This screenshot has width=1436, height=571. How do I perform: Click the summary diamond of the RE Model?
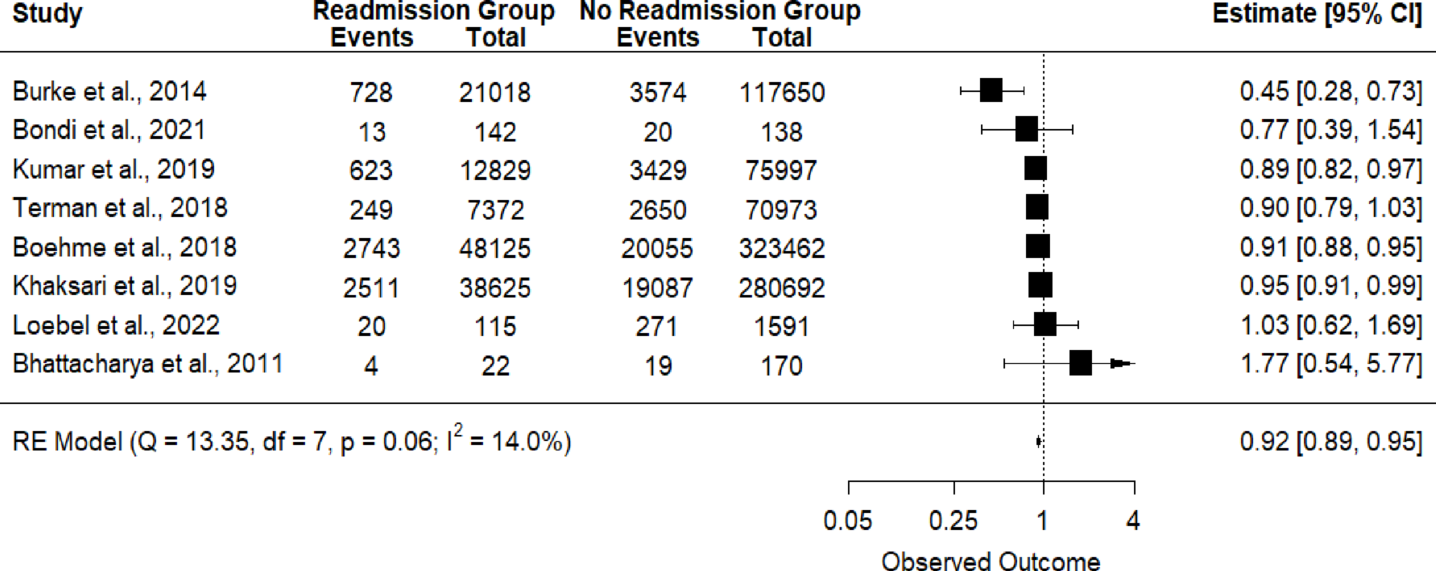[1039, 441]
